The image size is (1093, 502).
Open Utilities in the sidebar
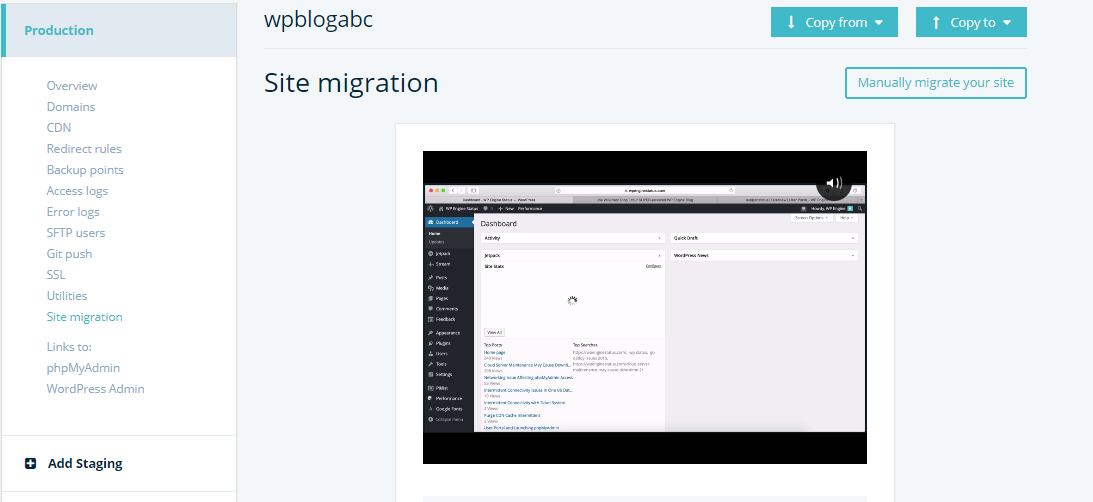[67, 296]
